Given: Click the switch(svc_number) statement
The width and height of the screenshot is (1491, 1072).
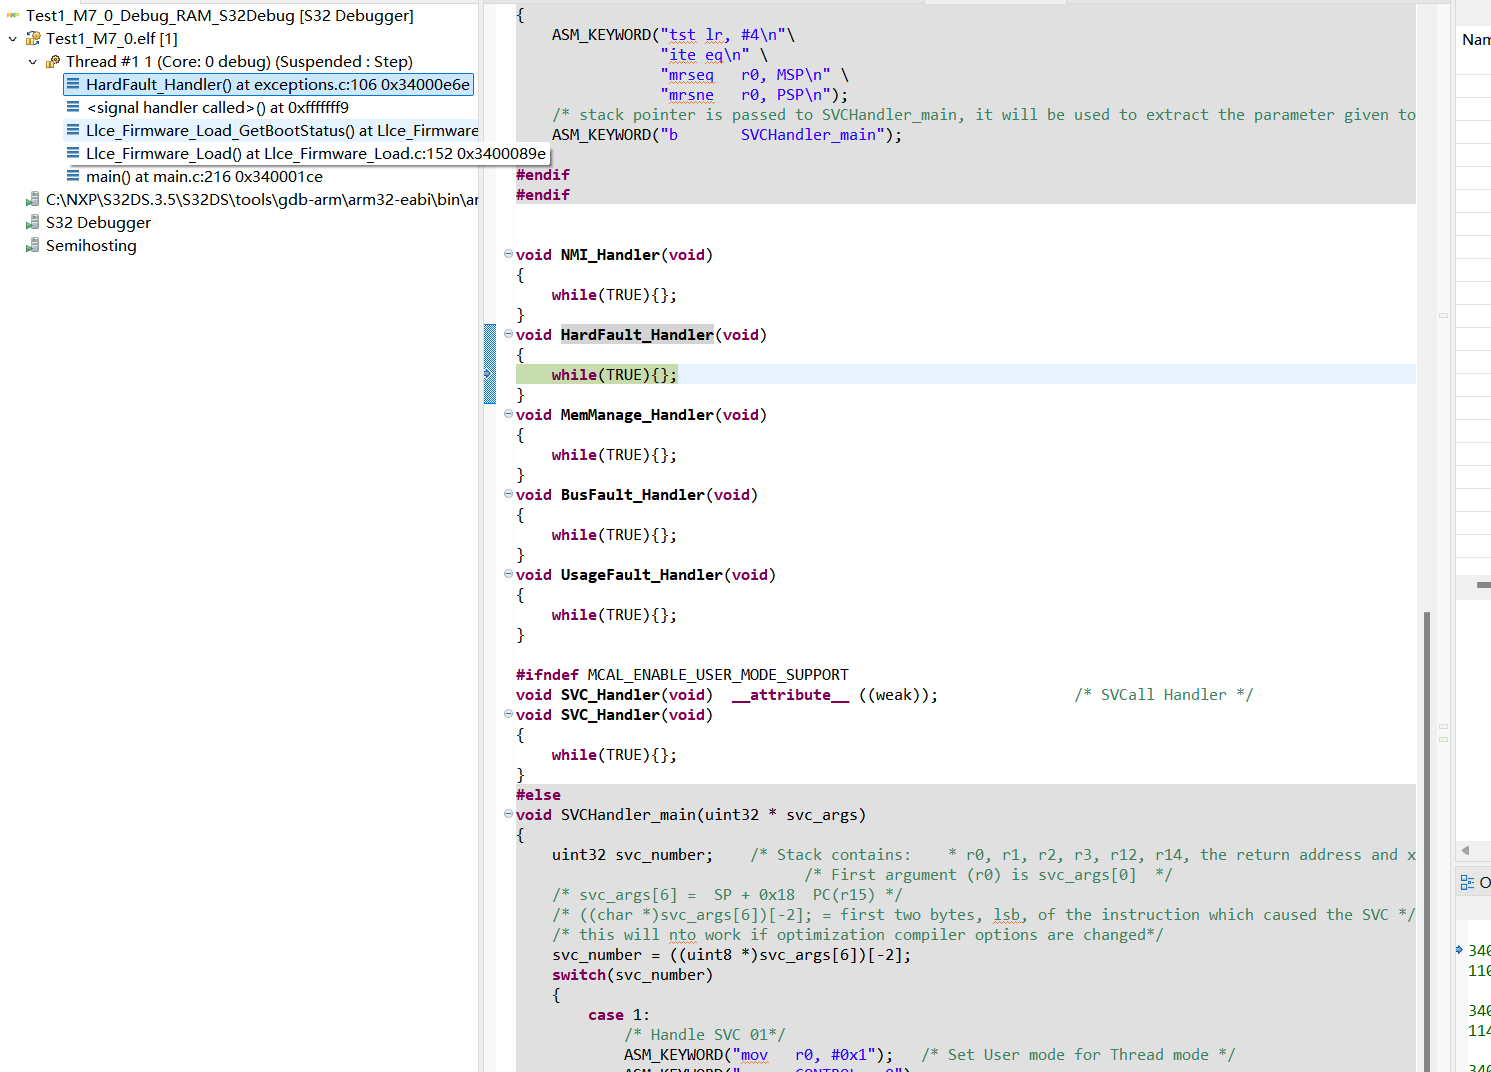Looking at the screenshot, I should point(632,975).
